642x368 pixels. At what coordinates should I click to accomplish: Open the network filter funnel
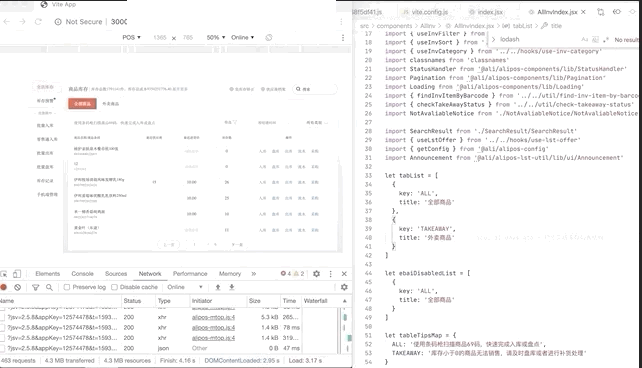pos(36,287)
